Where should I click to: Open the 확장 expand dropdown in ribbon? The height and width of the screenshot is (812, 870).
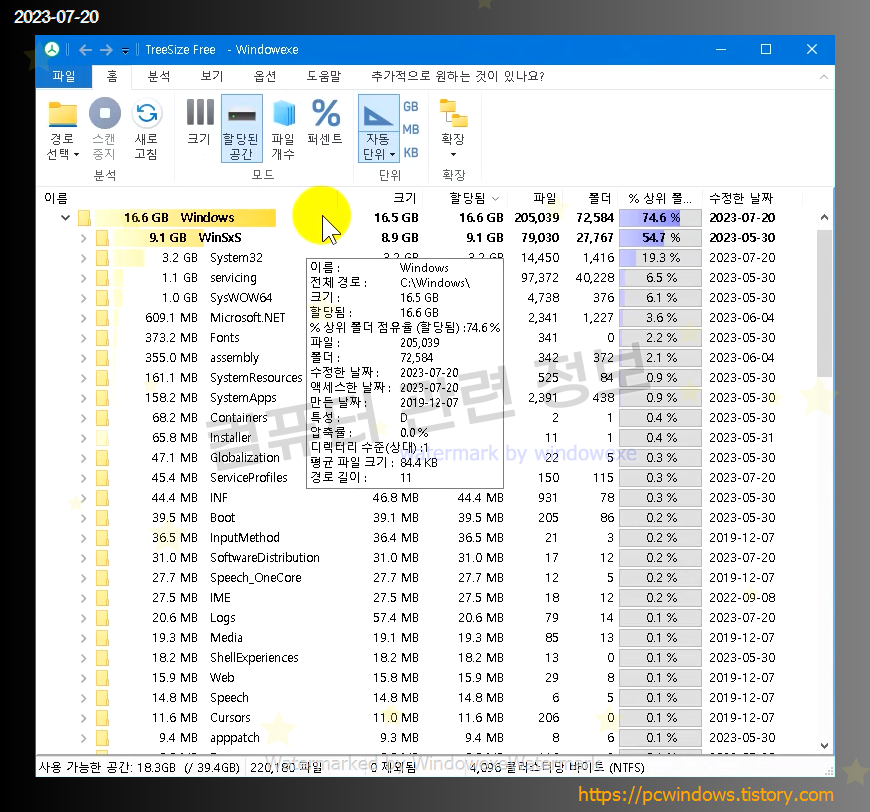(x=453, y=129)
